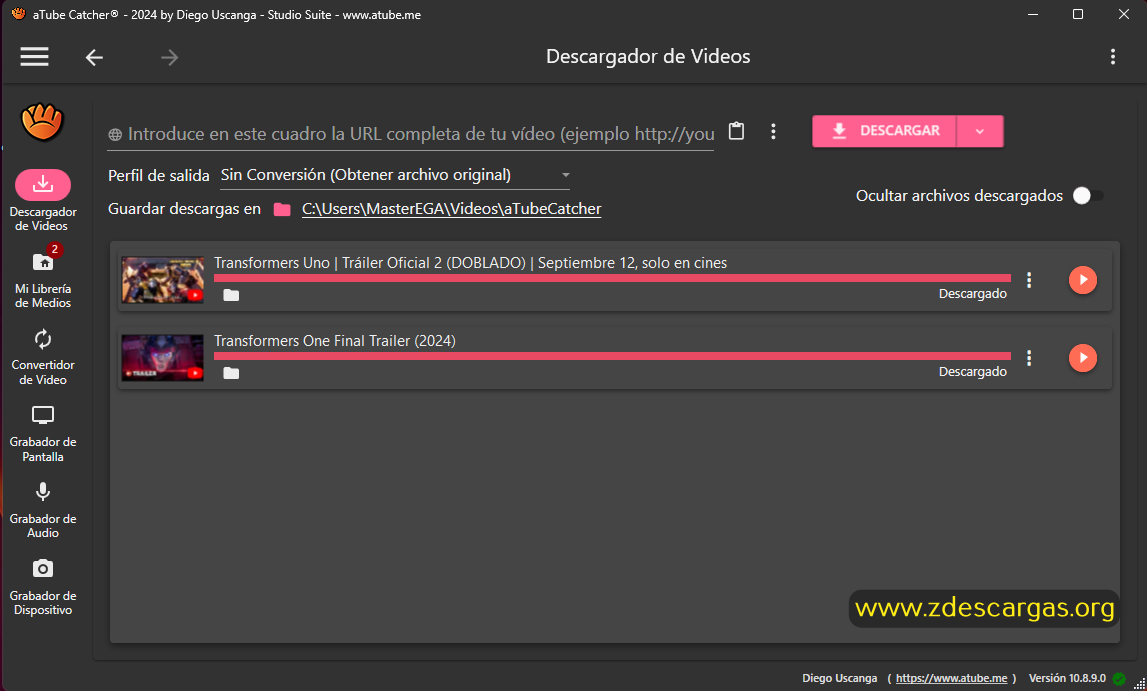This screenshot has width=1147, height=691.
Task: Click the Versión 10.8.9.0 text
Action: point(1067,679)
